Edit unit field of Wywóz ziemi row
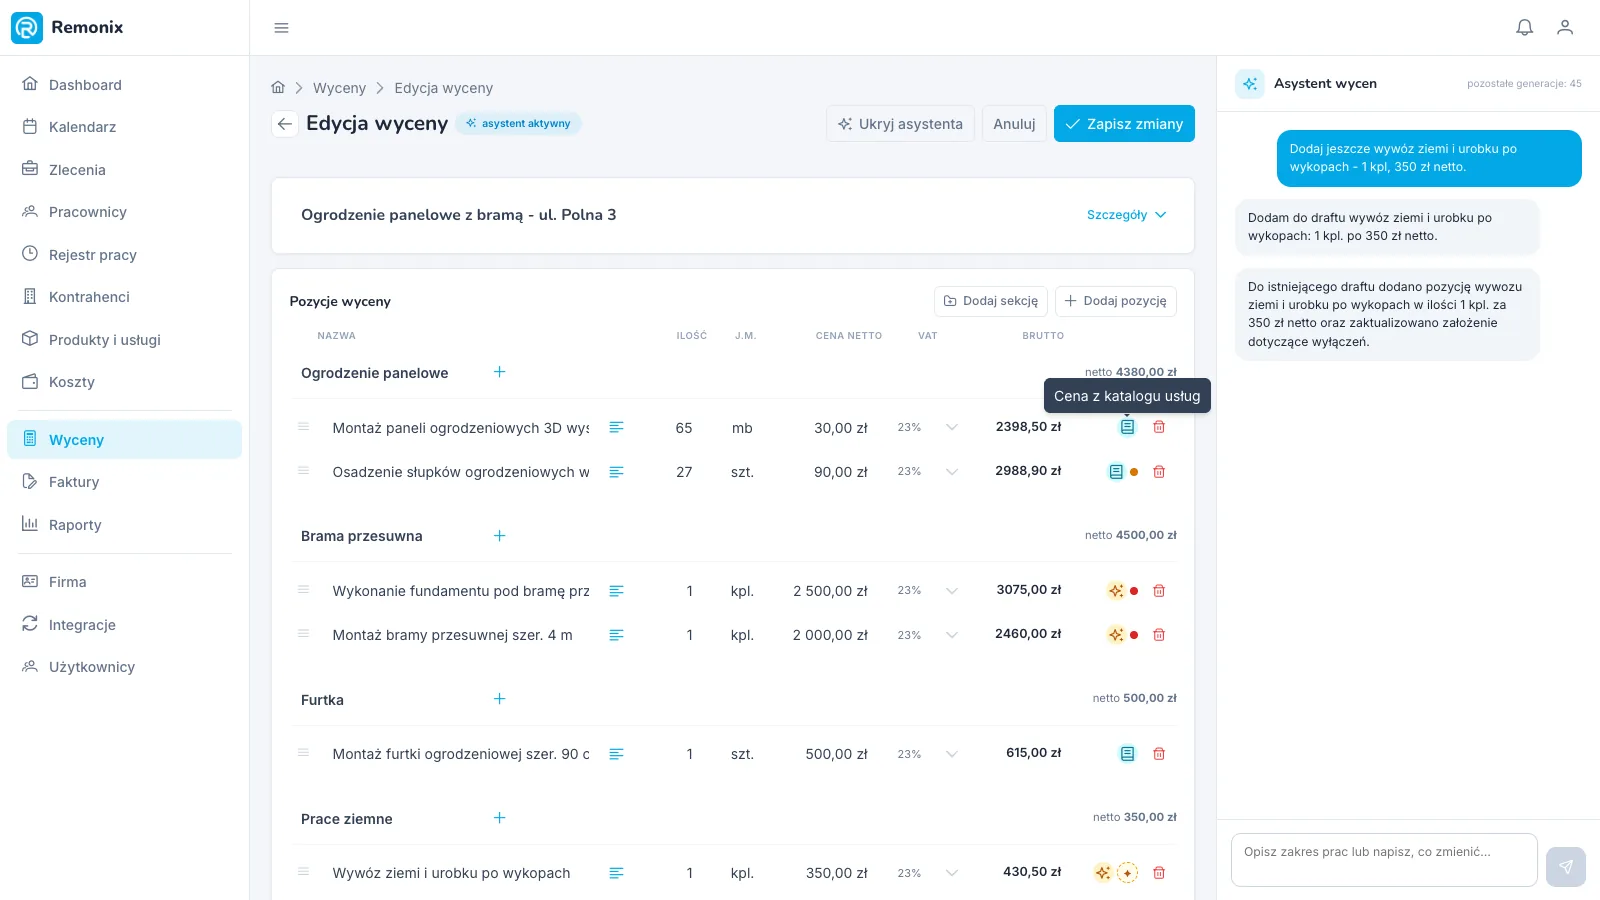The height and width of the screenshot is (900, 1600). tap(742, 873)
